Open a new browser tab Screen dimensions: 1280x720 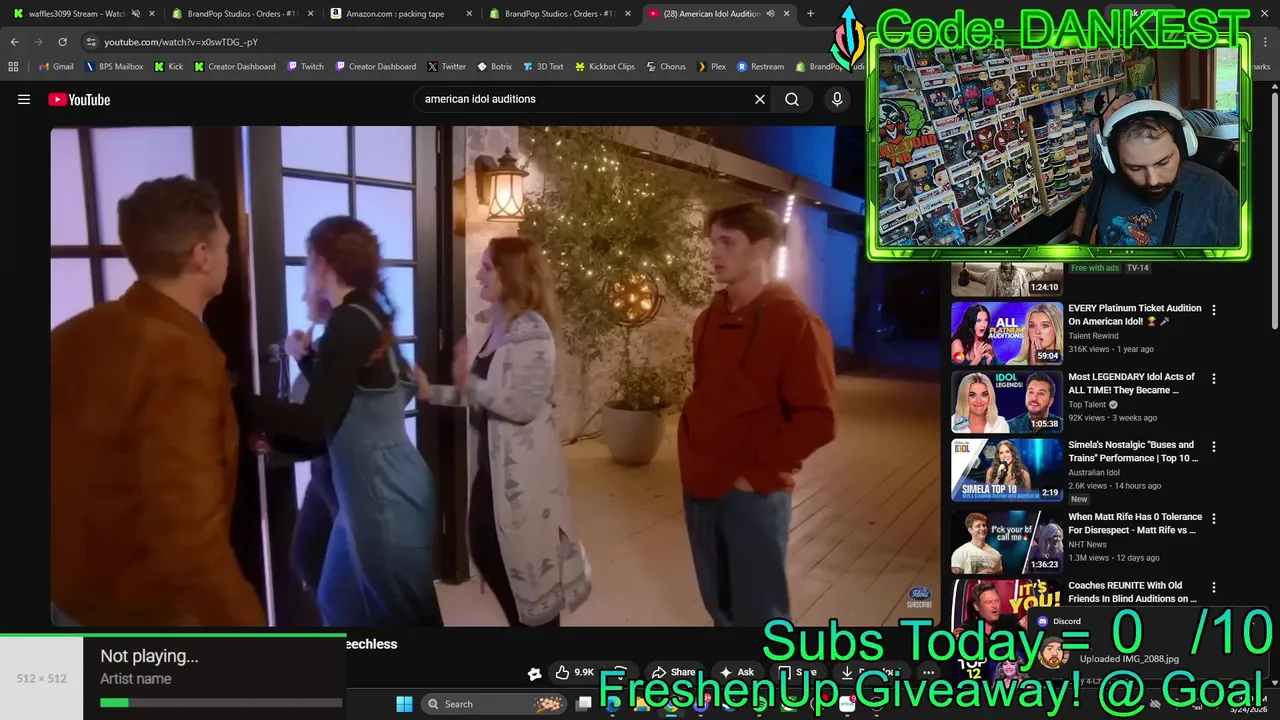[x=810, y=14]
